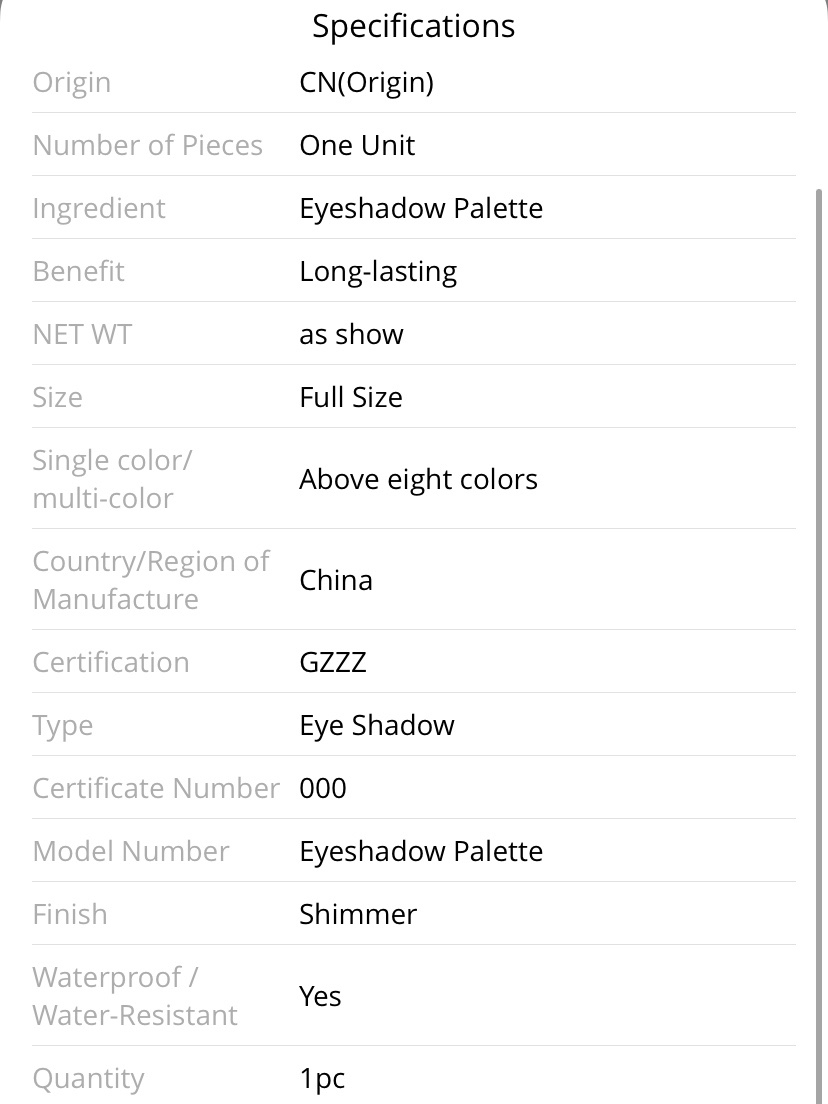Select the 000 certificate number
Viewport: 828px width, 1104px height.
point(322,789)
